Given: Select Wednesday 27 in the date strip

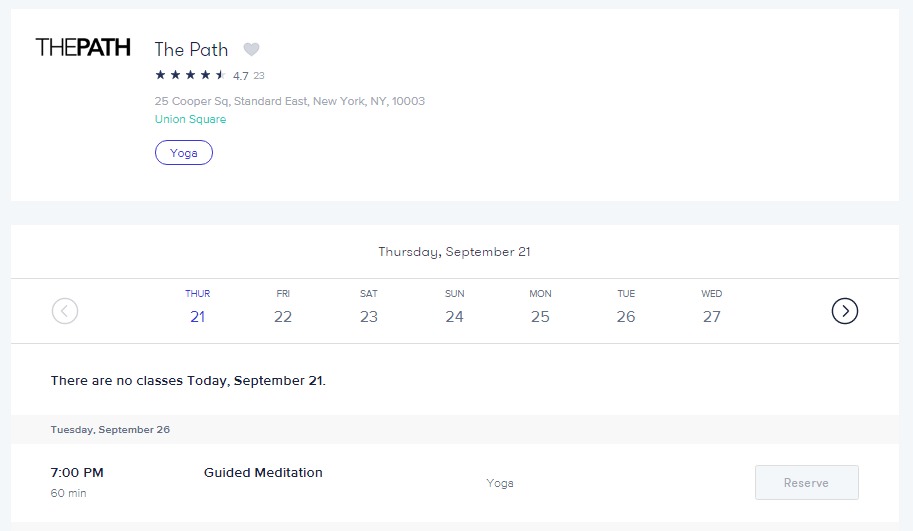Looking at the screenshot, I should pos(712,307).
